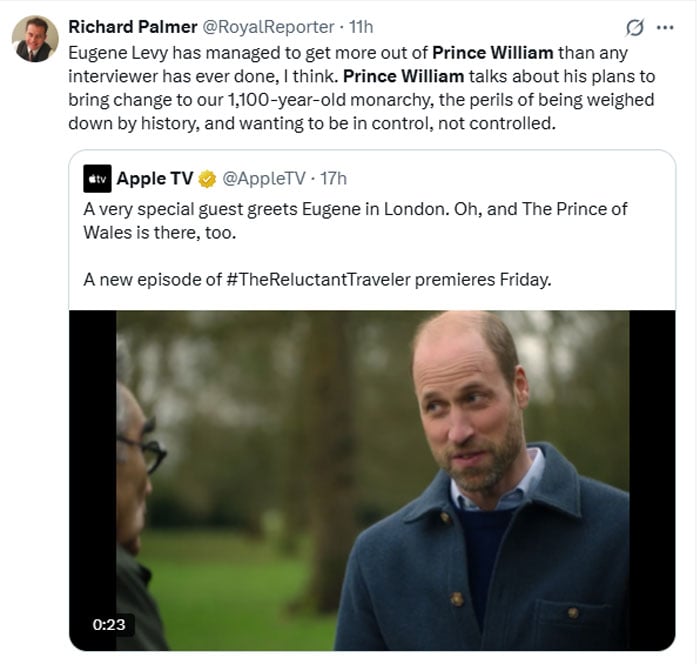Image resolution: width=700 pixels, height=664 pixels.
Task: Click Richard Palmer's profile avatar
Action: click(x=34, y=38)
